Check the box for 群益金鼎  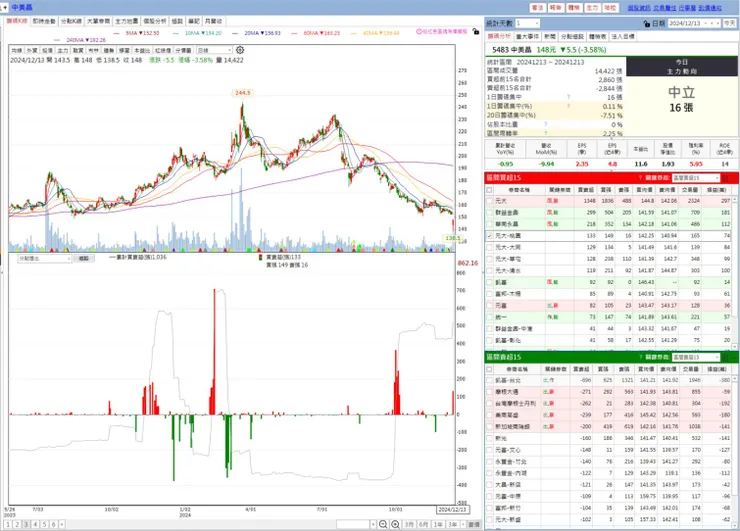(x=489, y=213)
